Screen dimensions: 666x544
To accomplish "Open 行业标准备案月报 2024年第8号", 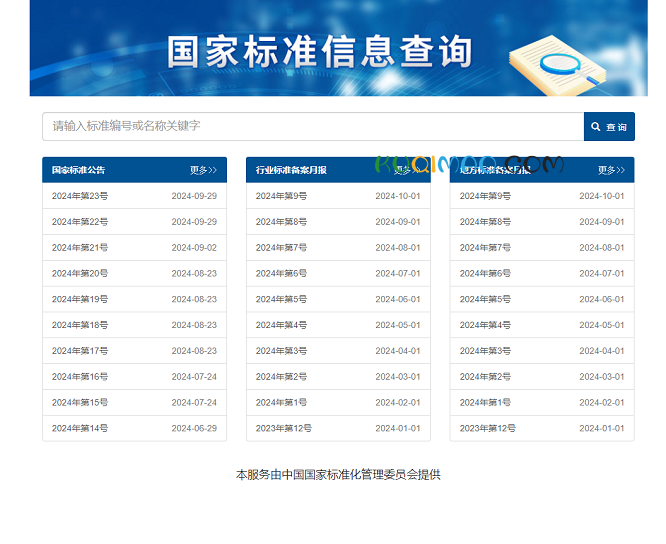I will pos(281,222).
